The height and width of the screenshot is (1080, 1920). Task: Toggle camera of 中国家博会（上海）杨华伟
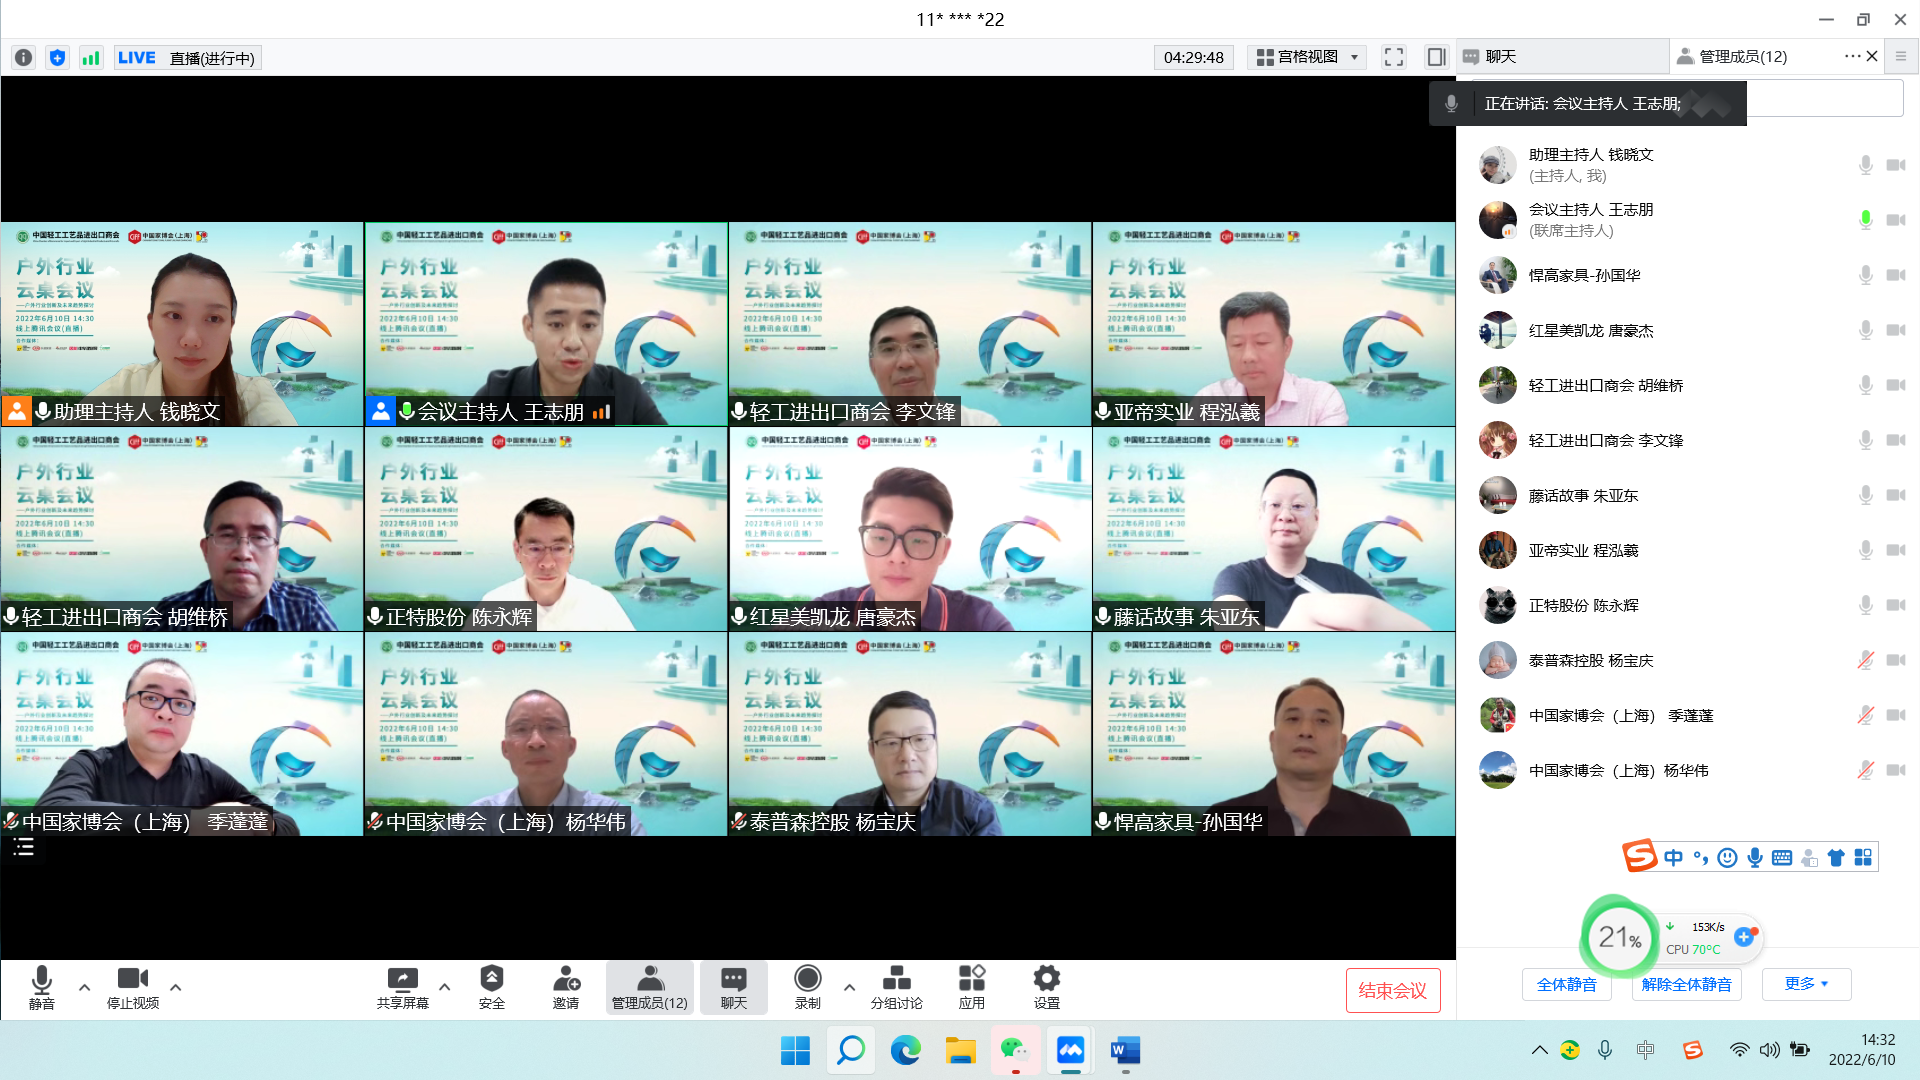click(1896, 770)
